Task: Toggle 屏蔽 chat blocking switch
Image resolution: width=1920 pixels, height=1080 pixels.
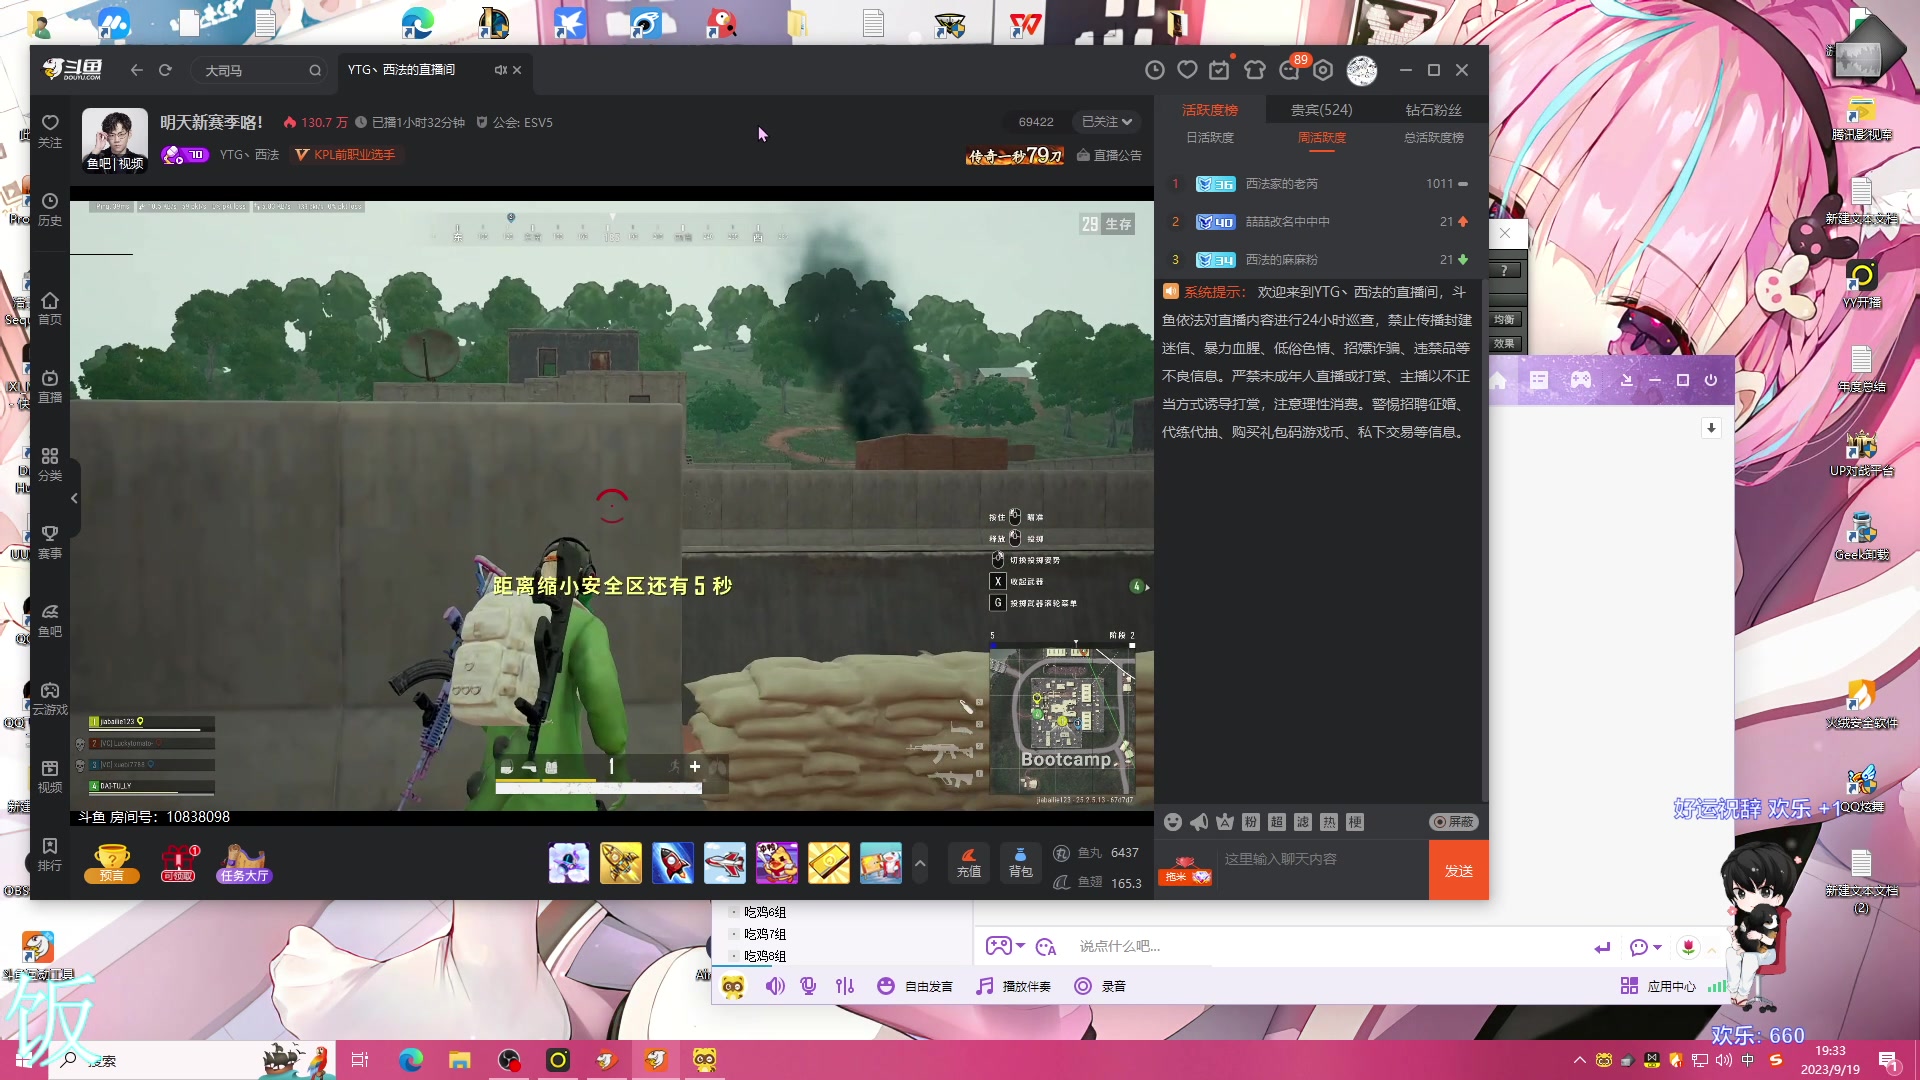Action: (1454, 822)
